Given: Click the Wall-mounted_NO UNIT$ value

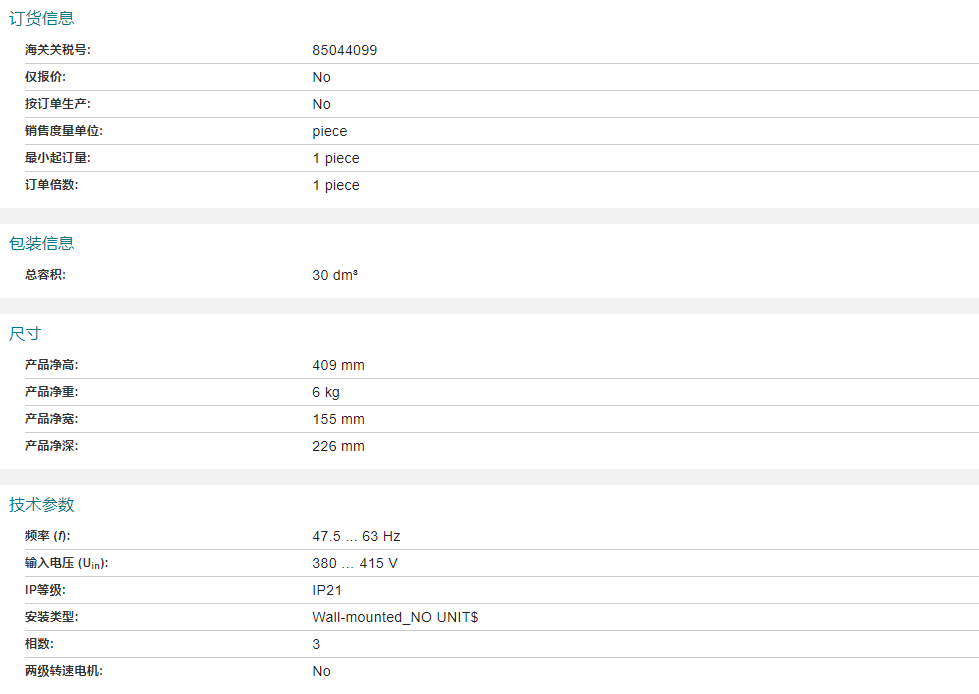Looking at the screenshot, I should [395, 617].
